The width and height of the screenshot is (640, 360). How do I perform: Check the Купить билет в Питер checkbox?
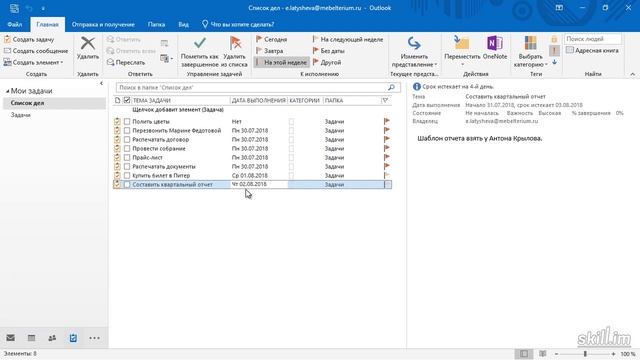tap(127, 176)
